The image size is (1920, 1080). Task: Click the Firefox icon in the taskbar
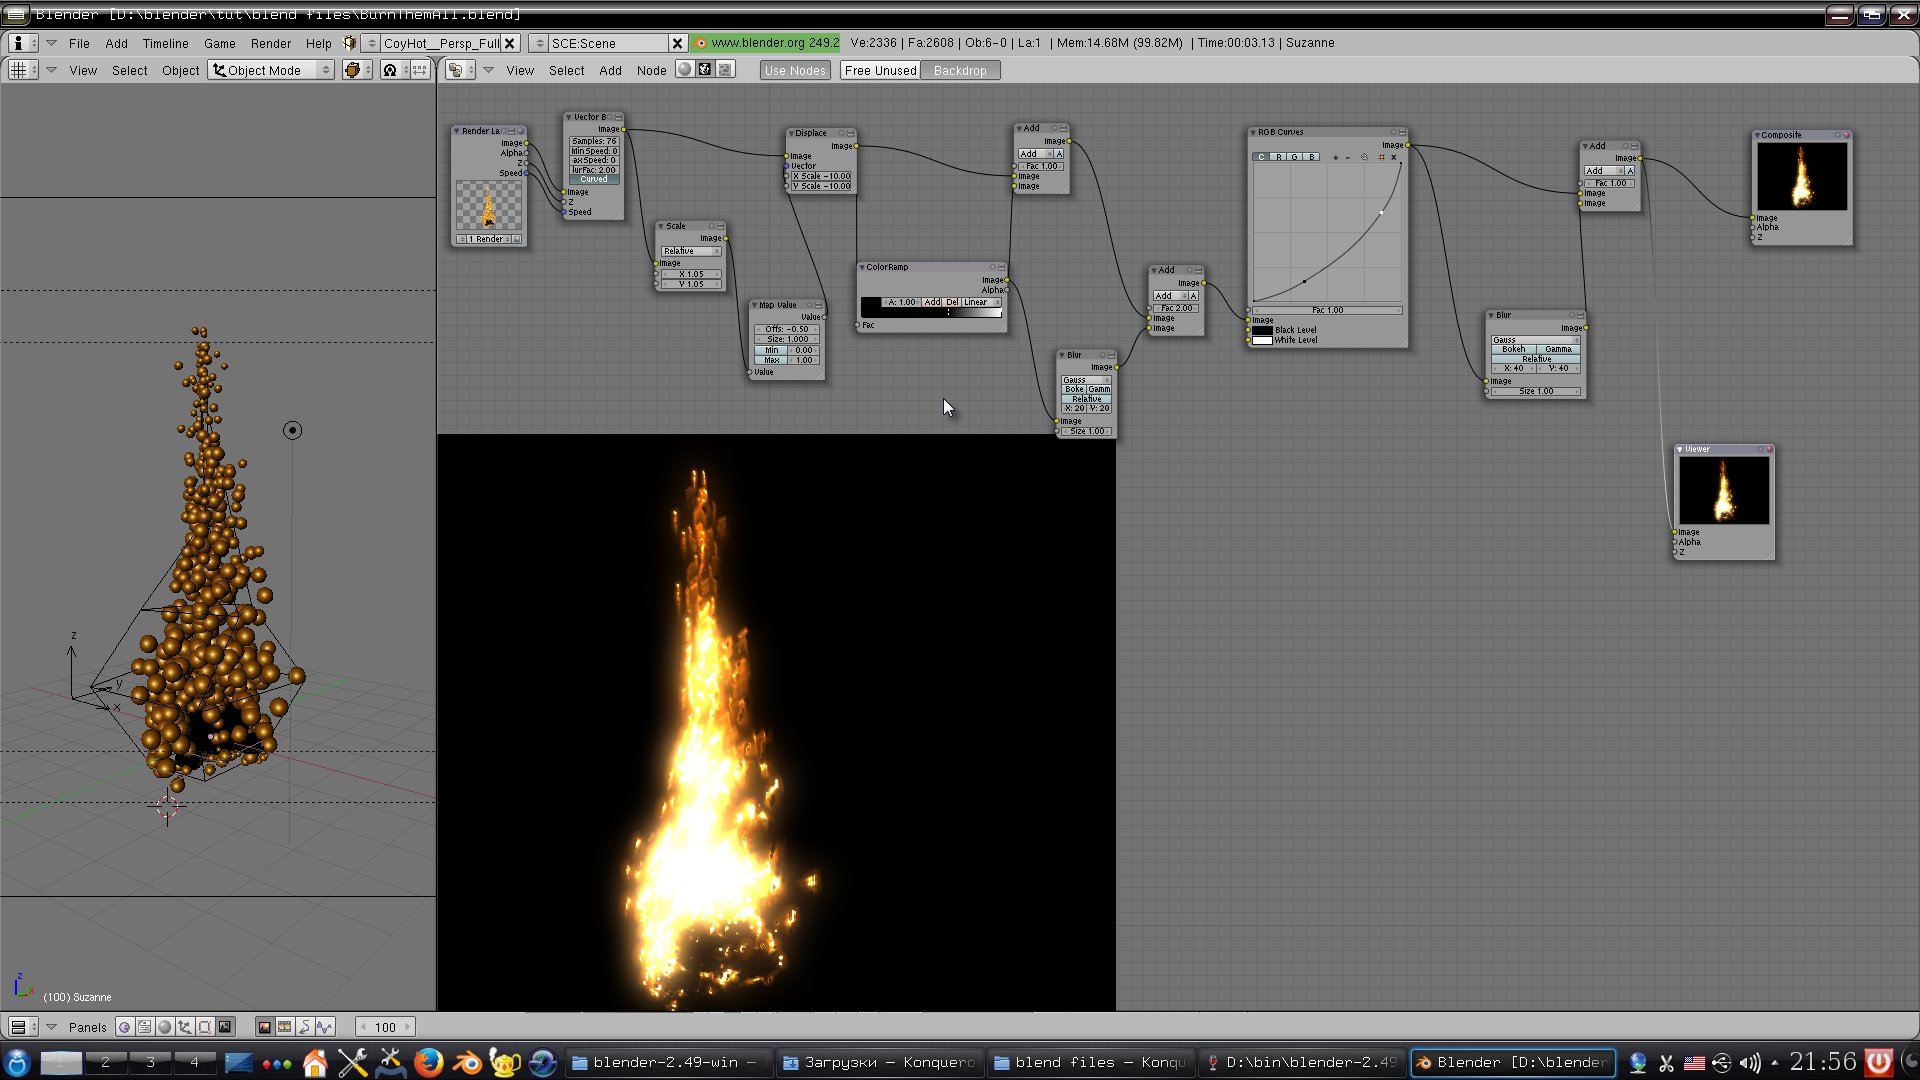[428, 1062]
